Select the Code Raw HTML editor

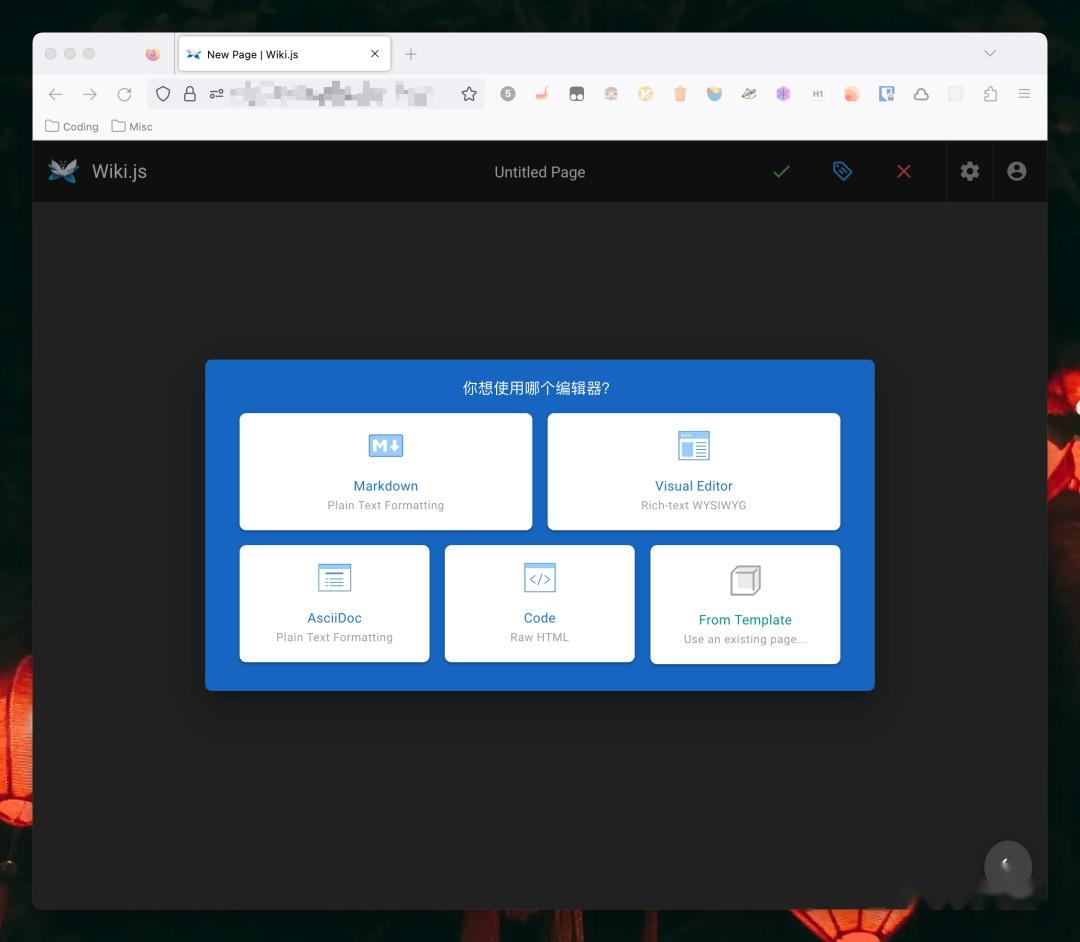point(539,604)
